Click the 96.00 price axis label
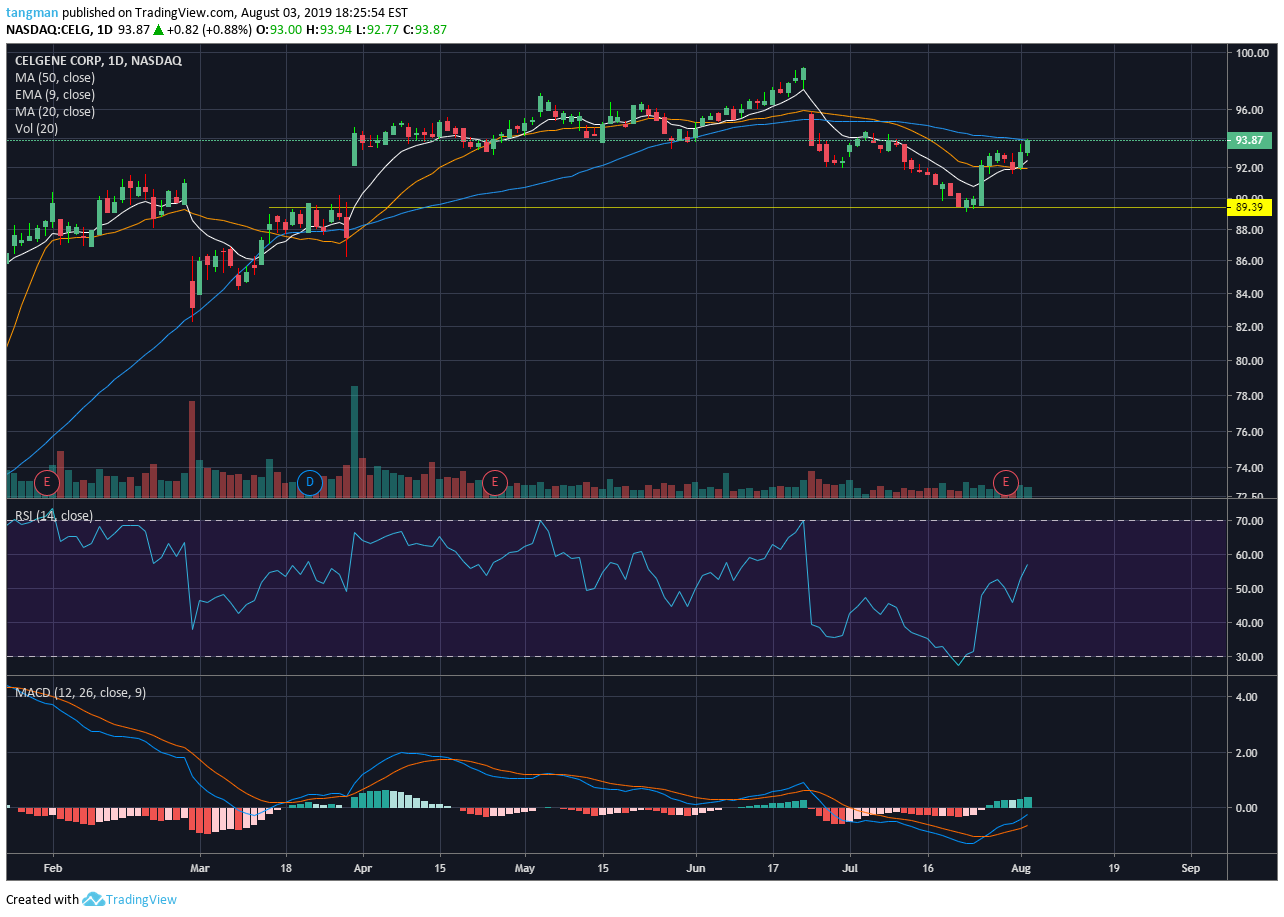 (1251, 110)
